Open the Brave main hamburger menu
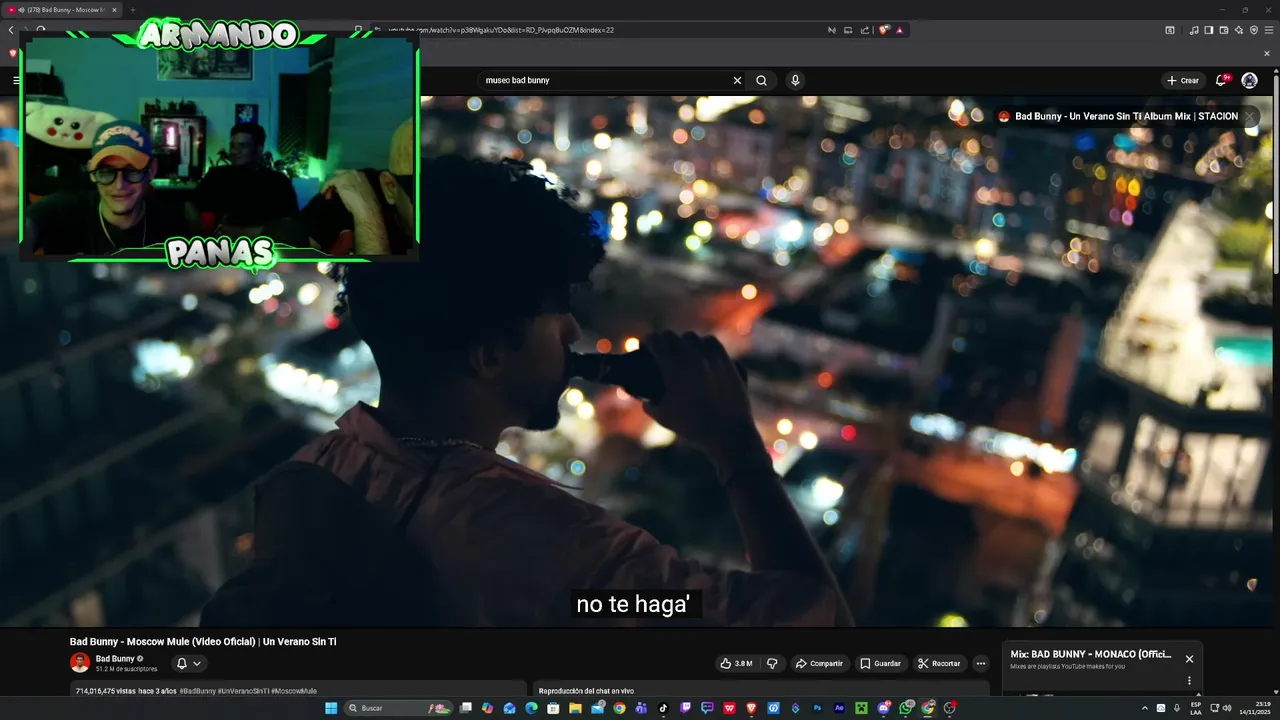1280x720 pixels. click(1269, 30)
